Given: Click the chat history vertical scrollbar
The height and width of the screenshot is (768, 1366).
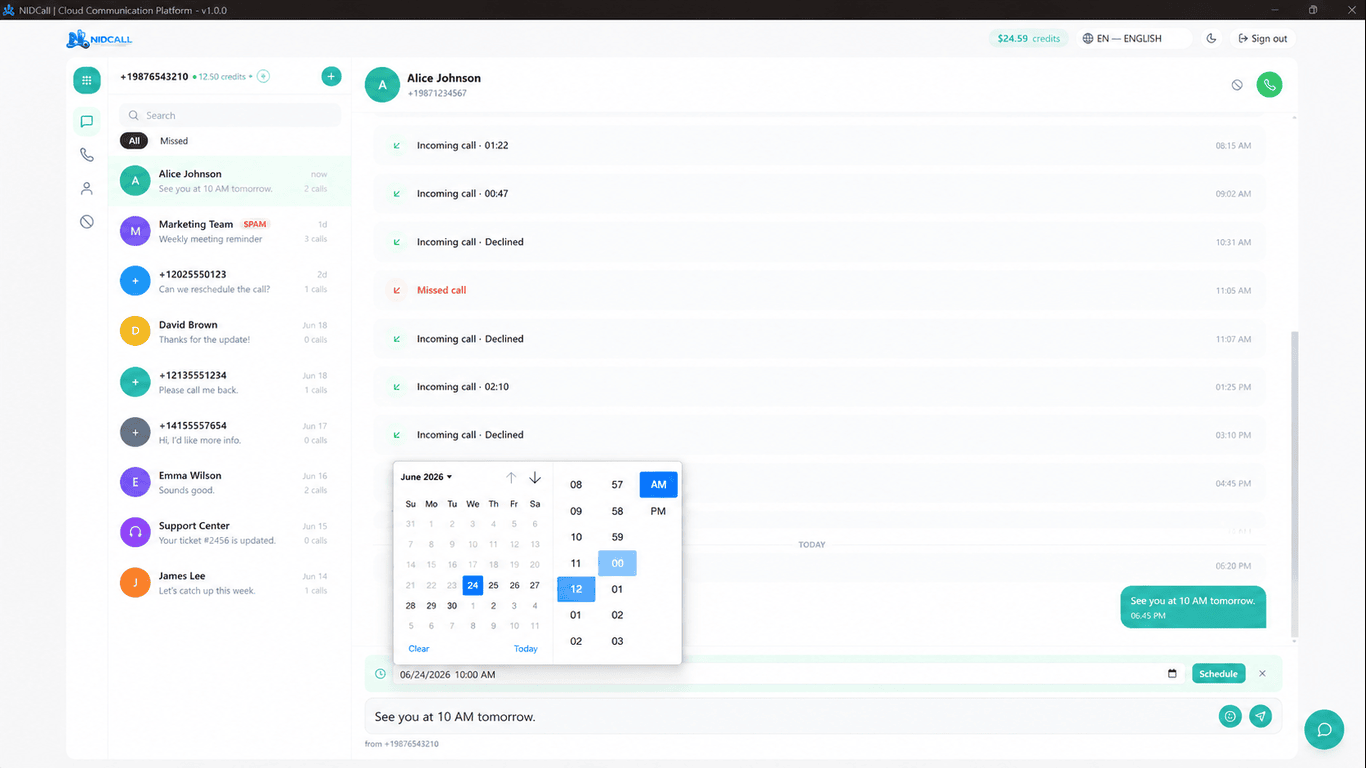Looking at the screenshot, I should (1296, 484).
